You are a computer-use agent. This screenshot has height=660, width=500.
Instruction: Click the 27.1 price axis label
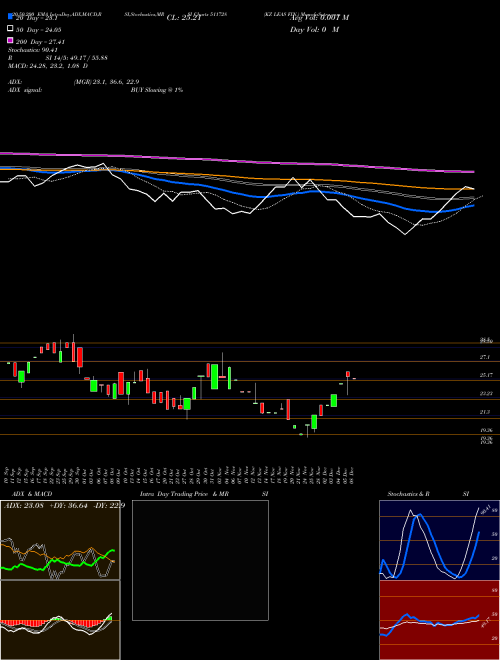click(484, 357)
